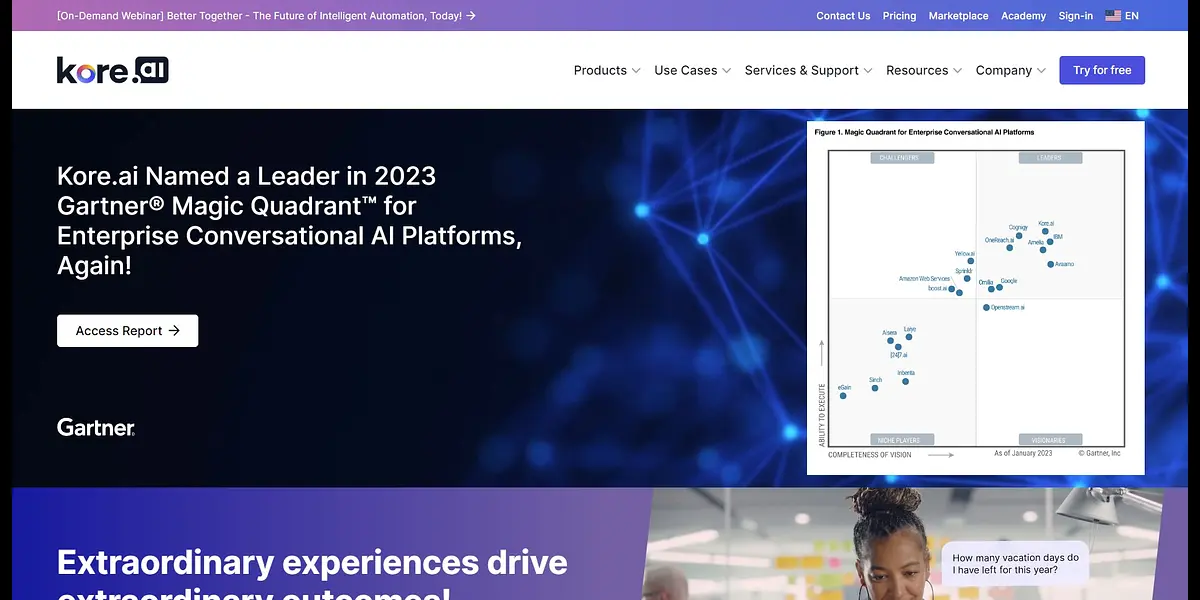Open the Resources dropdown chevron
Image resolution: width=1200 pixels, height=600 pixels.
click(x=957, y=71)
